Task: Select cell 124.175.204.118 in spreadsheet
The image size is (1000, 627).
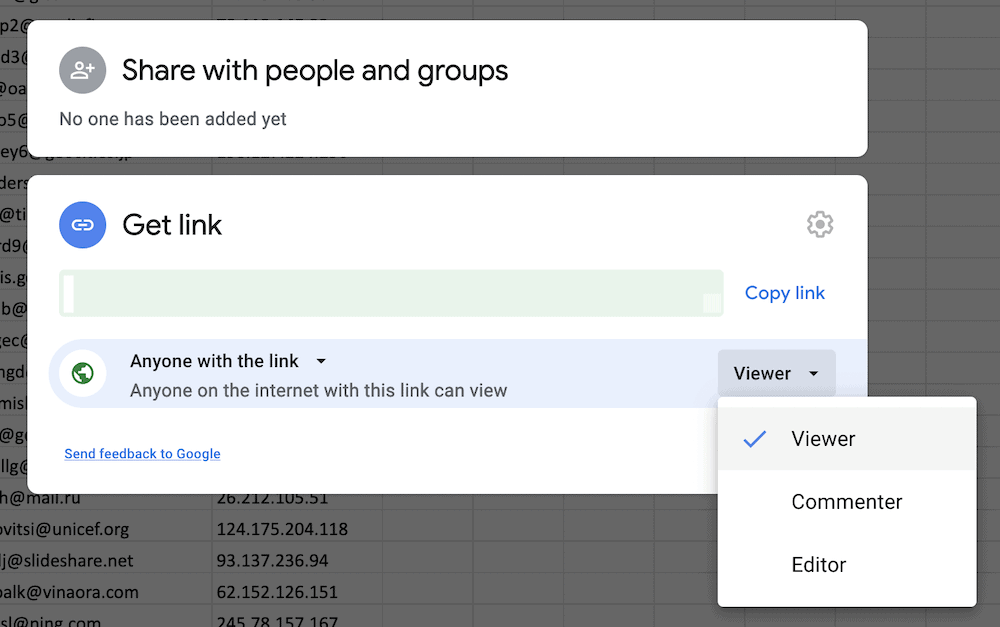Action: click(297, 529)
